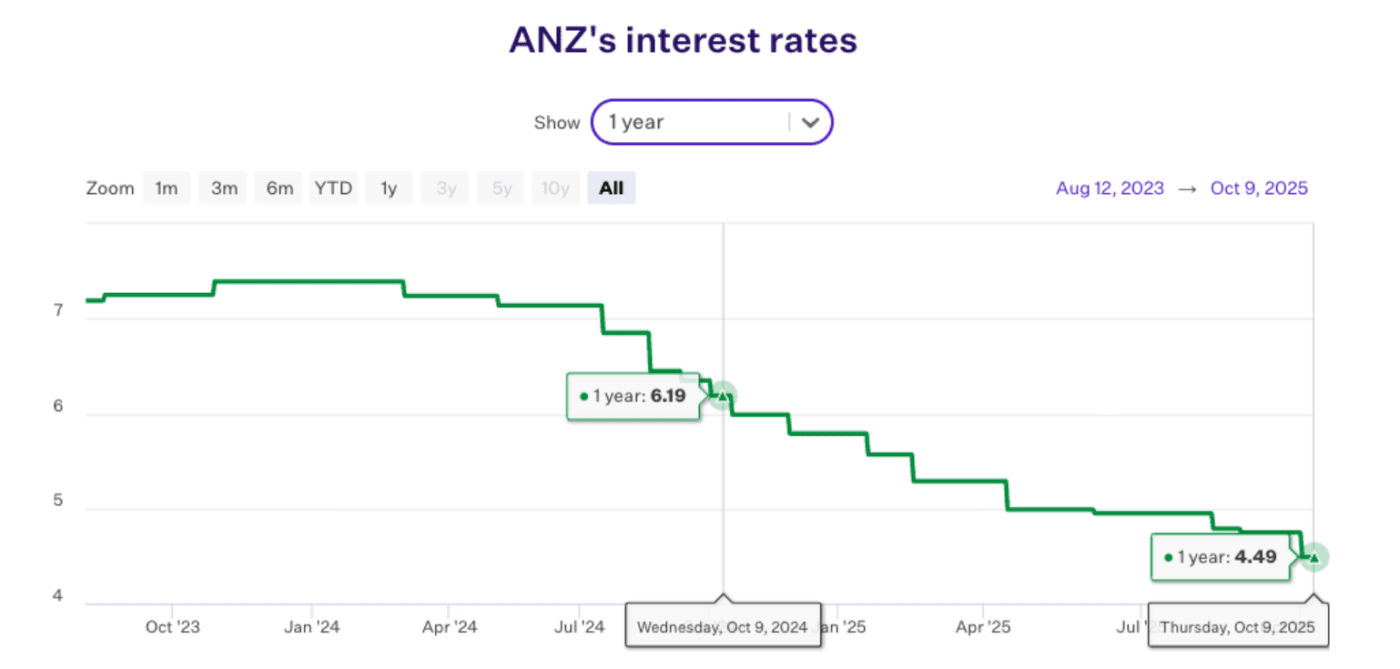Select the 6m zoom range
This screenshot has height=669, width=1400.
tap(280, 188)
